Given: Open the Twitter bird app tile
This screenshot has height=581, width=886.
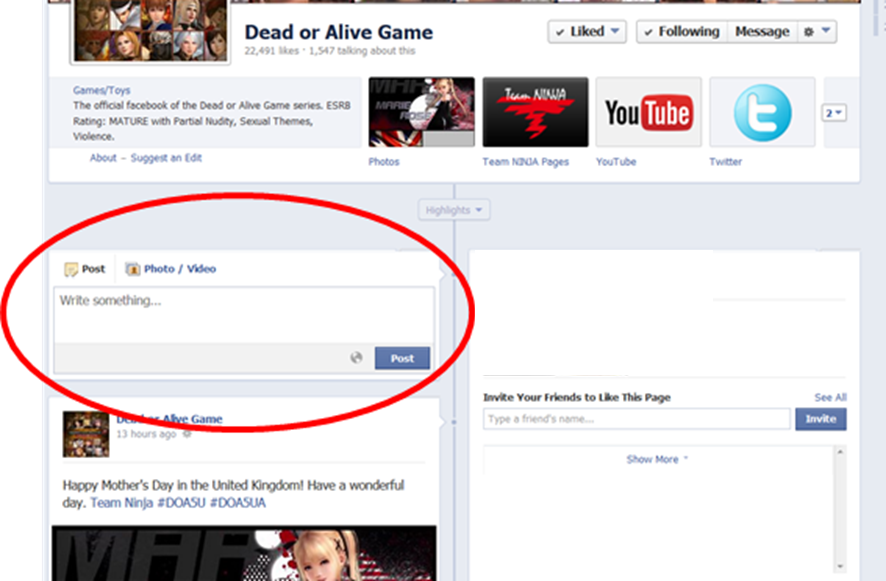Looking at the screenshot, I should [762, 112].
